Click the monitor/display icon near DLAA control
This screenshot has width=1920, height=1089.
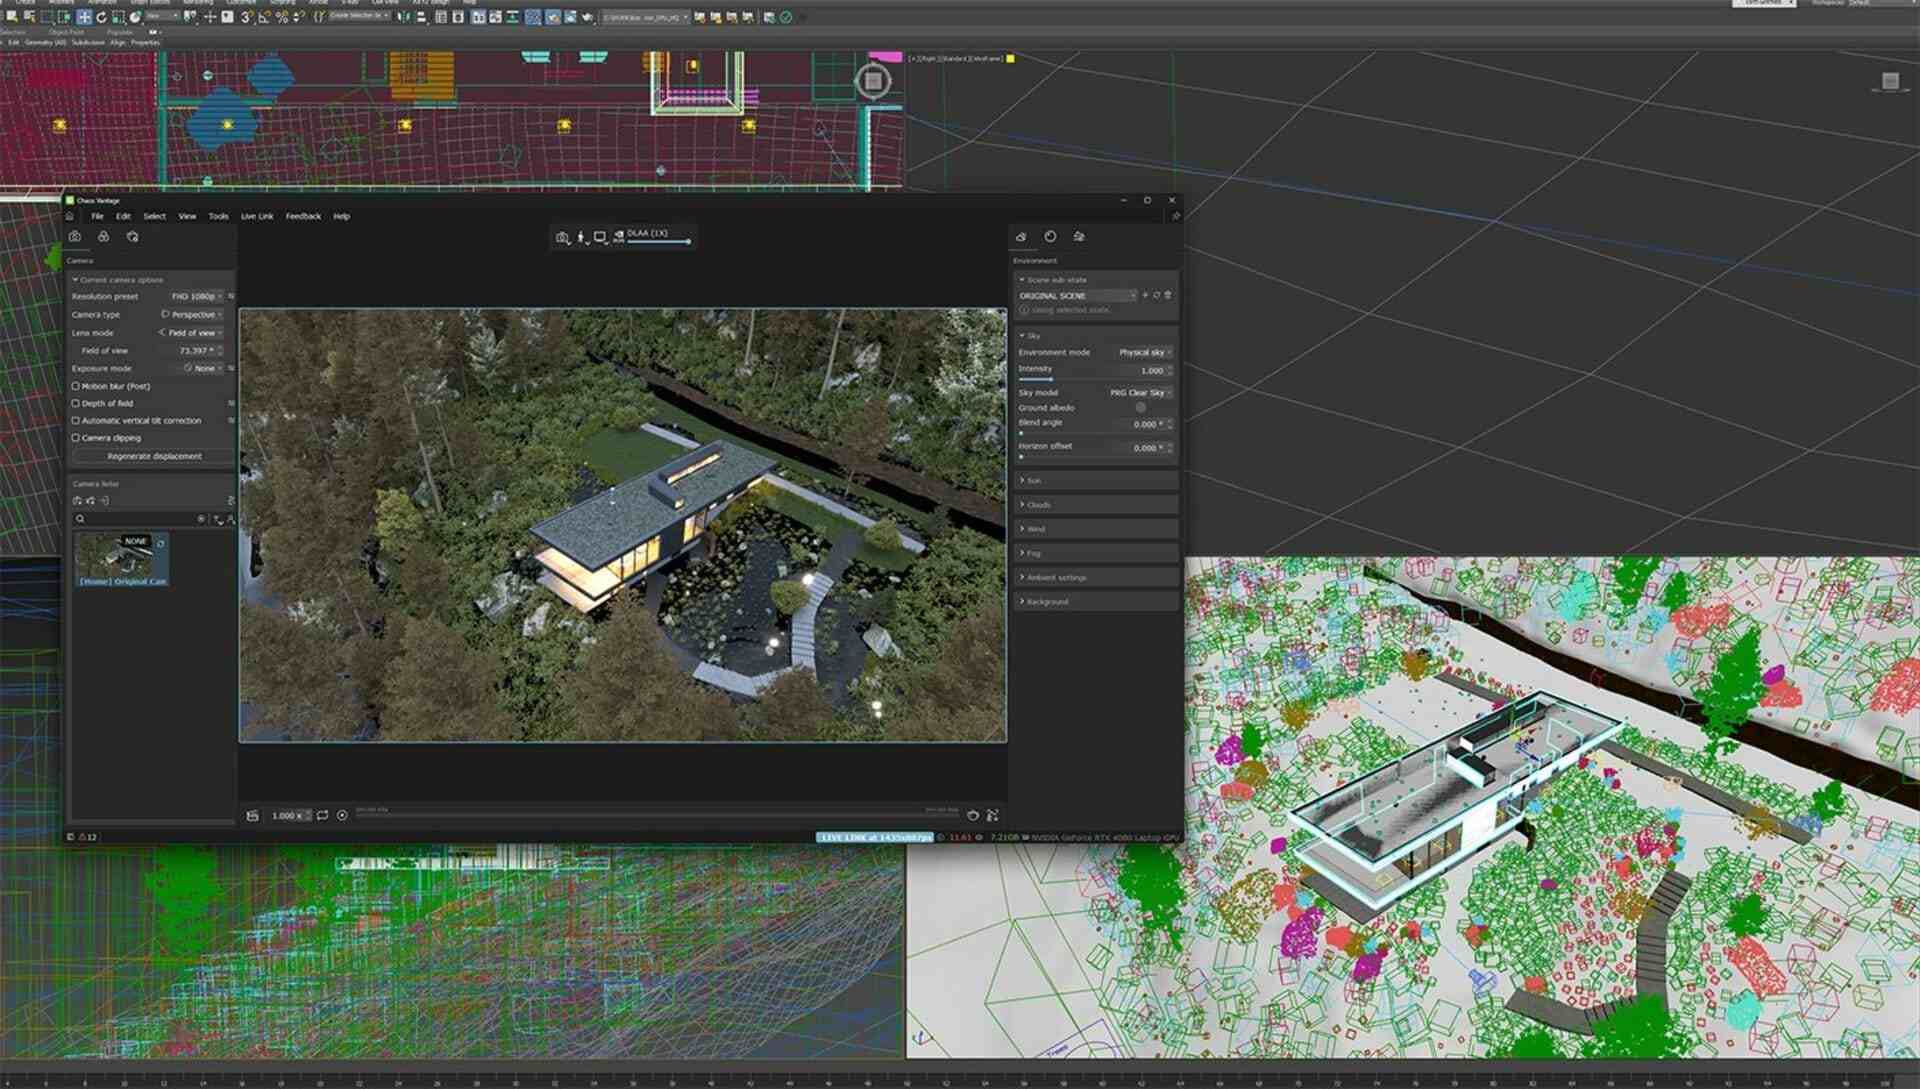tap(601, 235)
